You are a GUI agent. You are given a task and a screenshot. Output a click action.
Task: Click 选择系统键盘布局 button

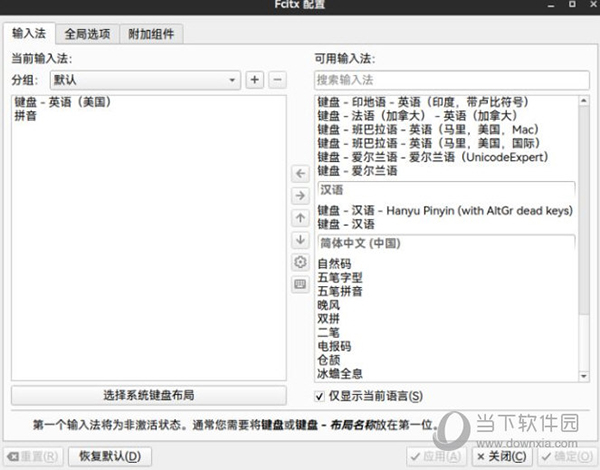[x=149, y=395]
